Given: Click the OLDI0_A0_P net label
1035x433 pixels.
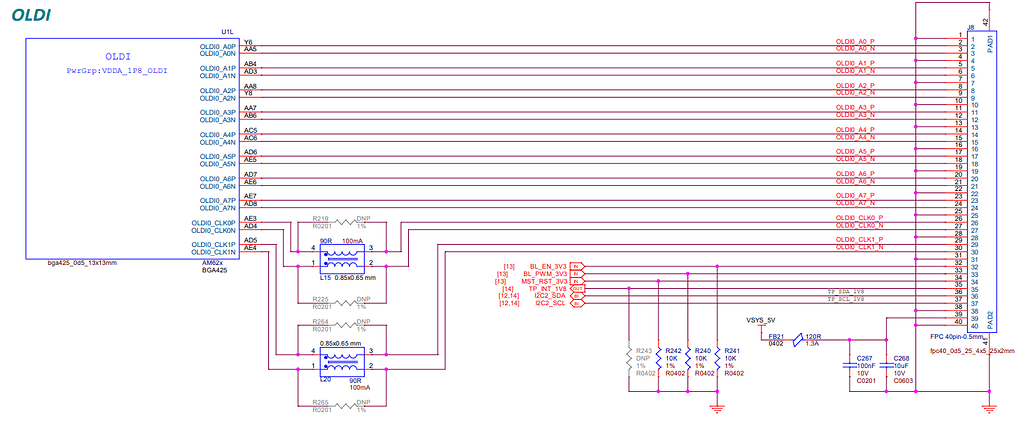Looking at the screenshot, I should (855, 41).
